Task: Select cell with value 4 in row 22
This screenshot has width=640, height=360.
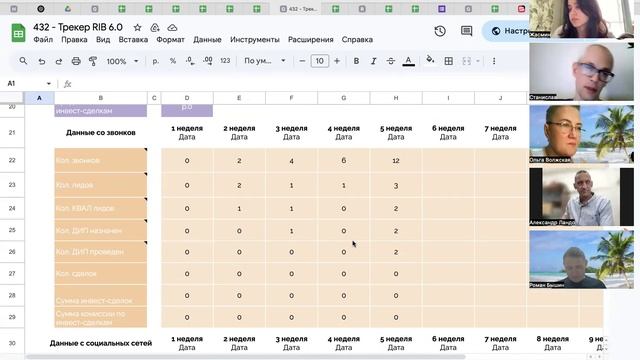Action: click(291, 160)
